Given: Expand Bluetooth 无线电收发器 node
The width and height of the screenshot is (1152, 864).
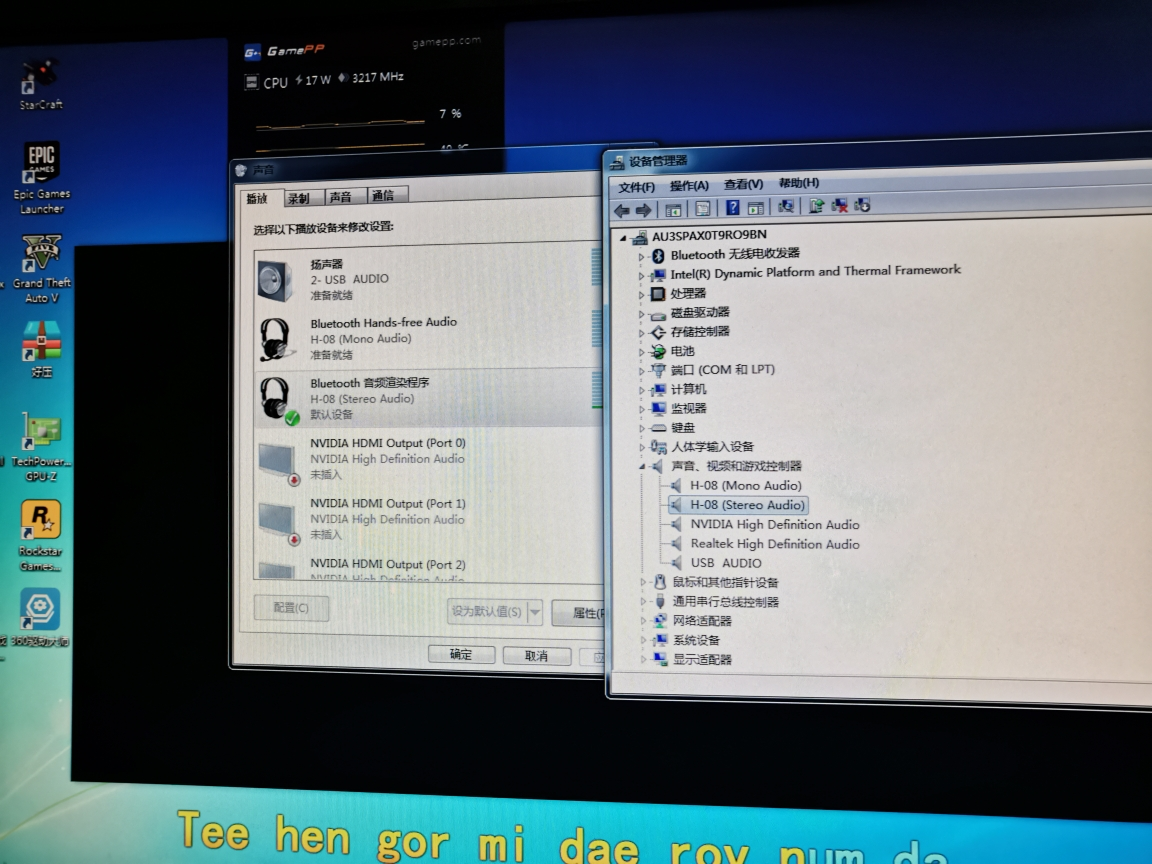Looking at the screenshot, I should point(641,256).
